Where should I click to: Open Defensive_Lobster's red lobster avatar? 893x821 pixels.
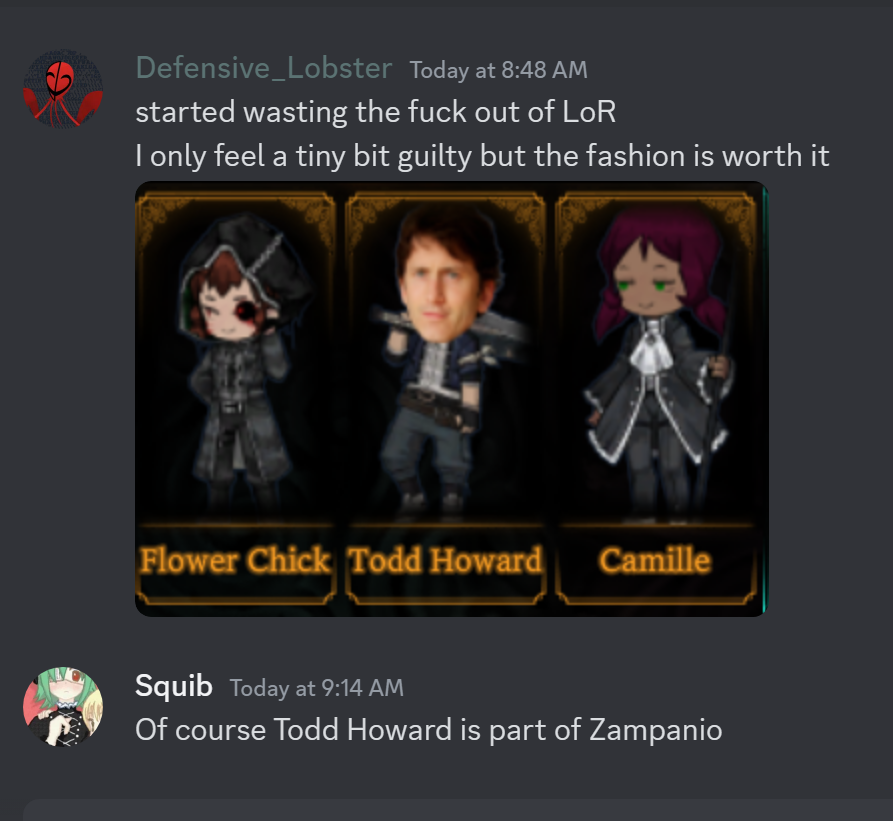click(63, 88)
